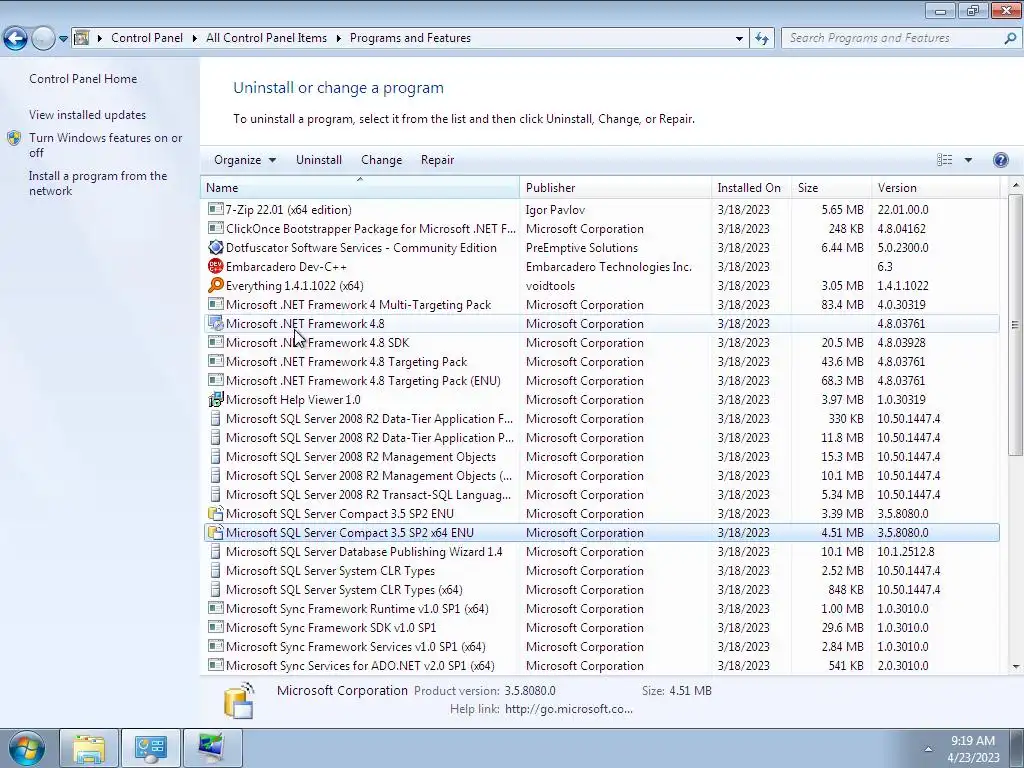Click the shield icon beside Turn Windows features
The image size is (1024, 768).
coord(14,138)
